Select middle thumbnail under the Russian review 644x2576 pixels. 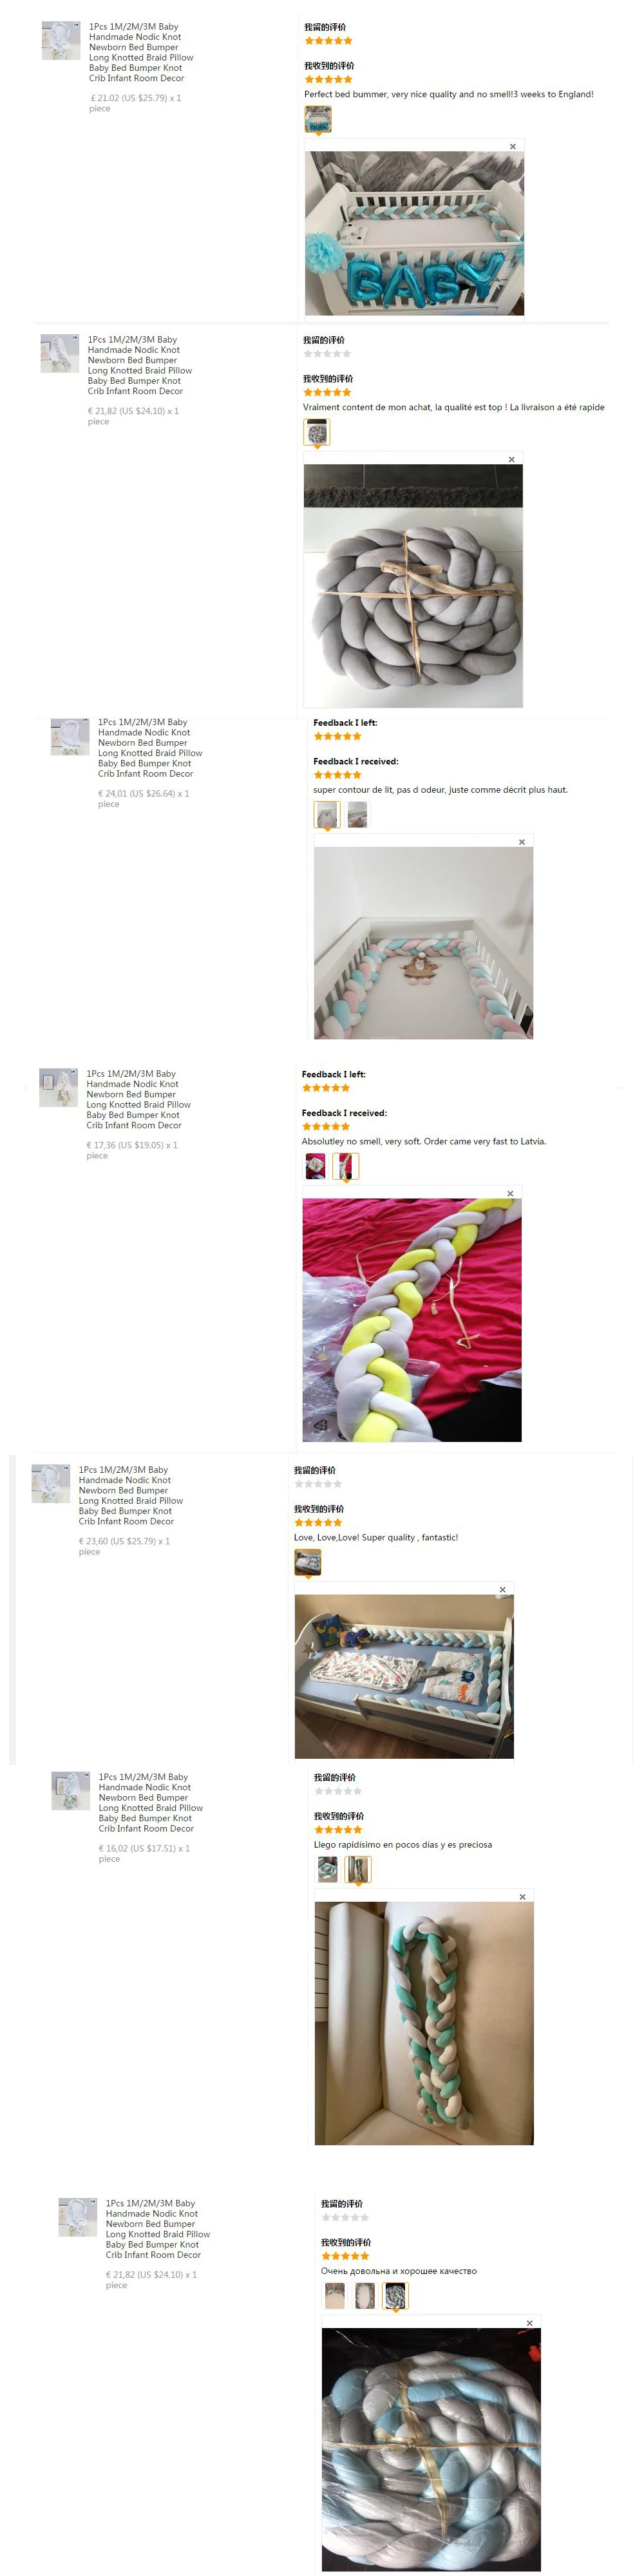[365, 2295]
